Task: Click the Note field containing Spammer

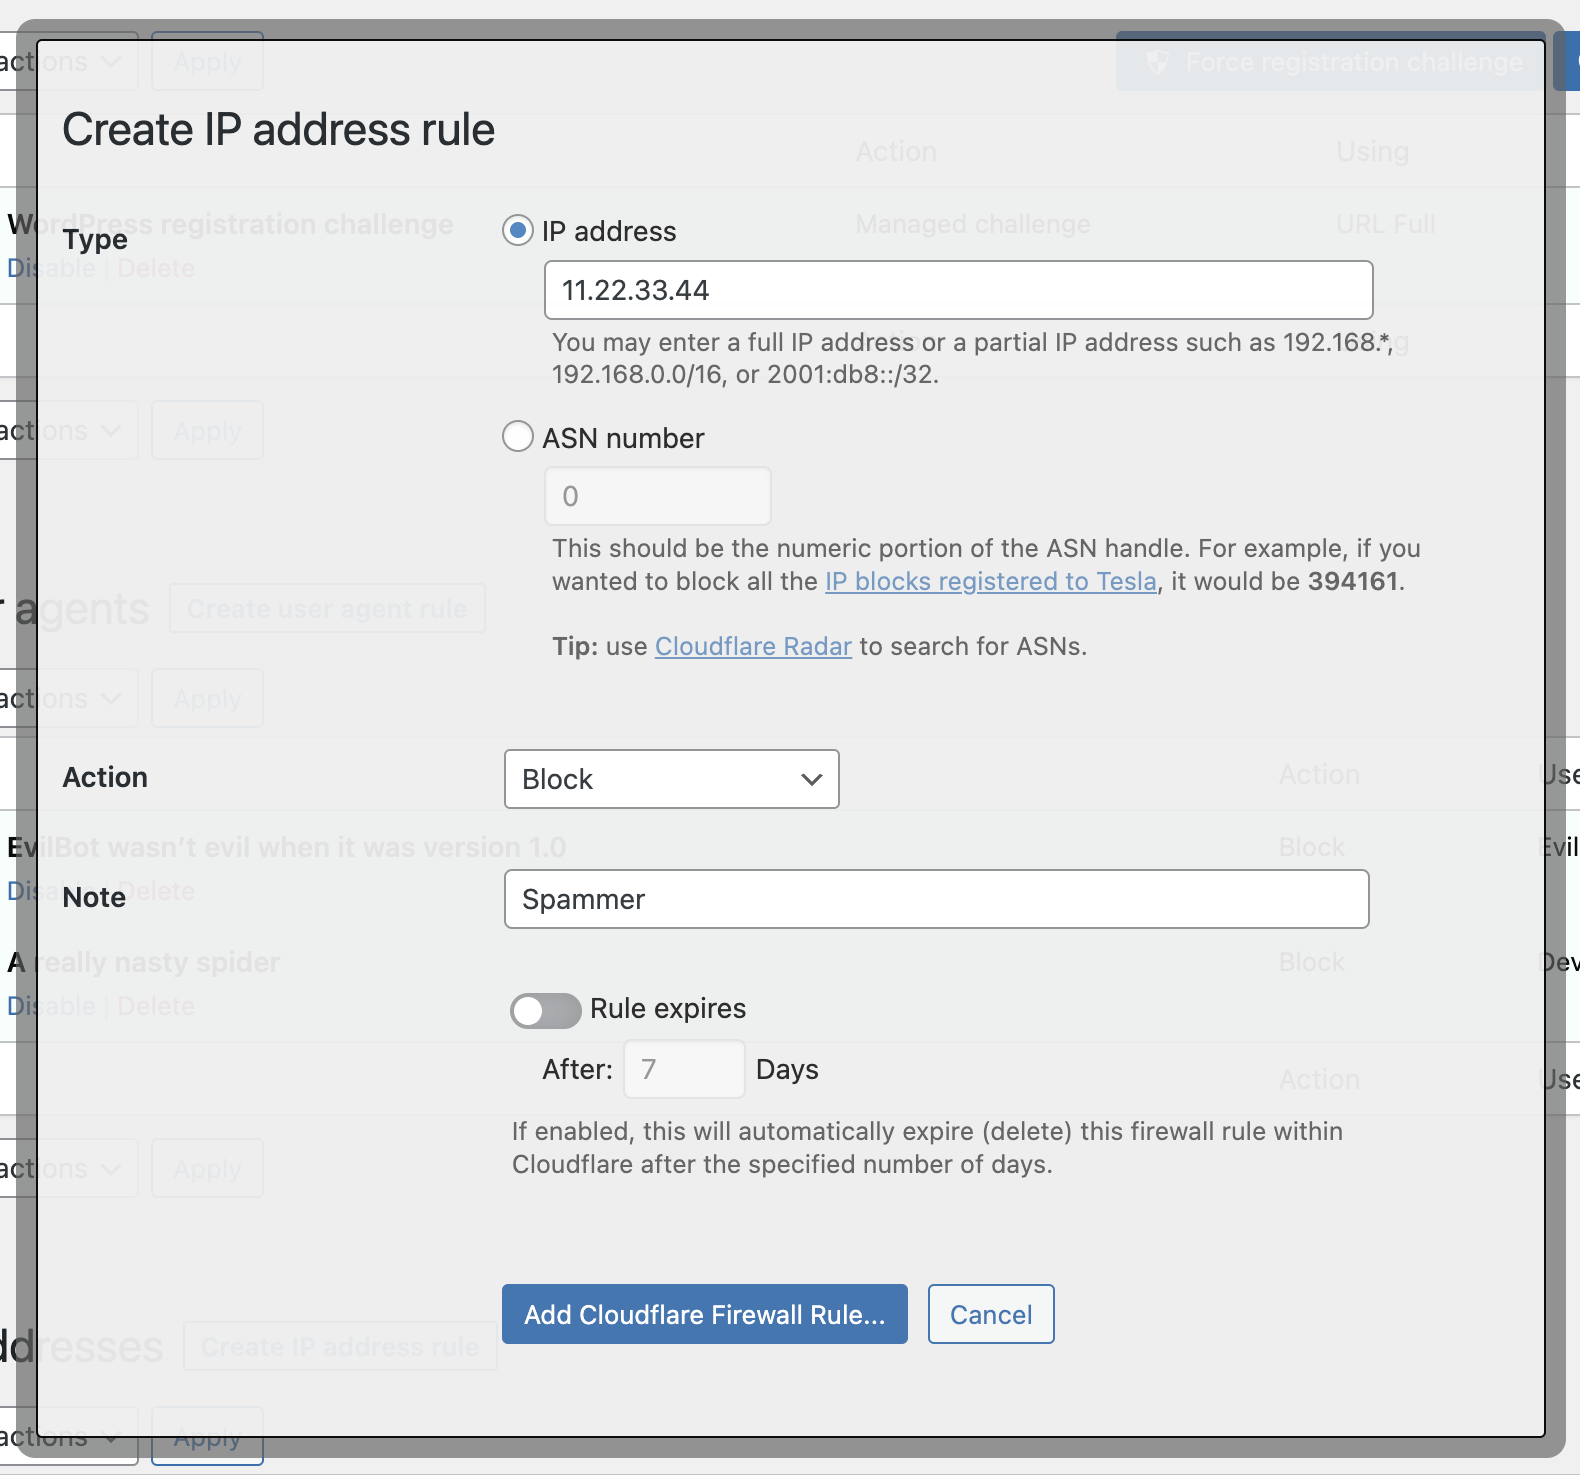Action: (936, 899)
